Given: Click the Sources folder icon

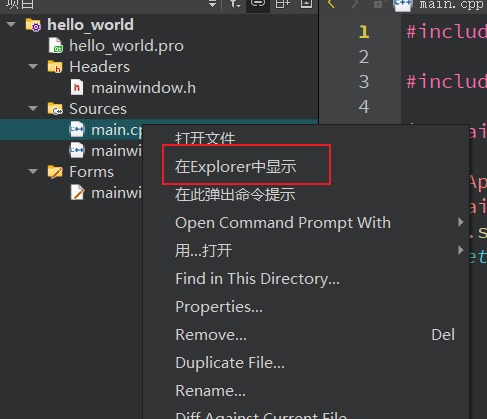Looking at the screenshot, I should click(x=55, y=109).
